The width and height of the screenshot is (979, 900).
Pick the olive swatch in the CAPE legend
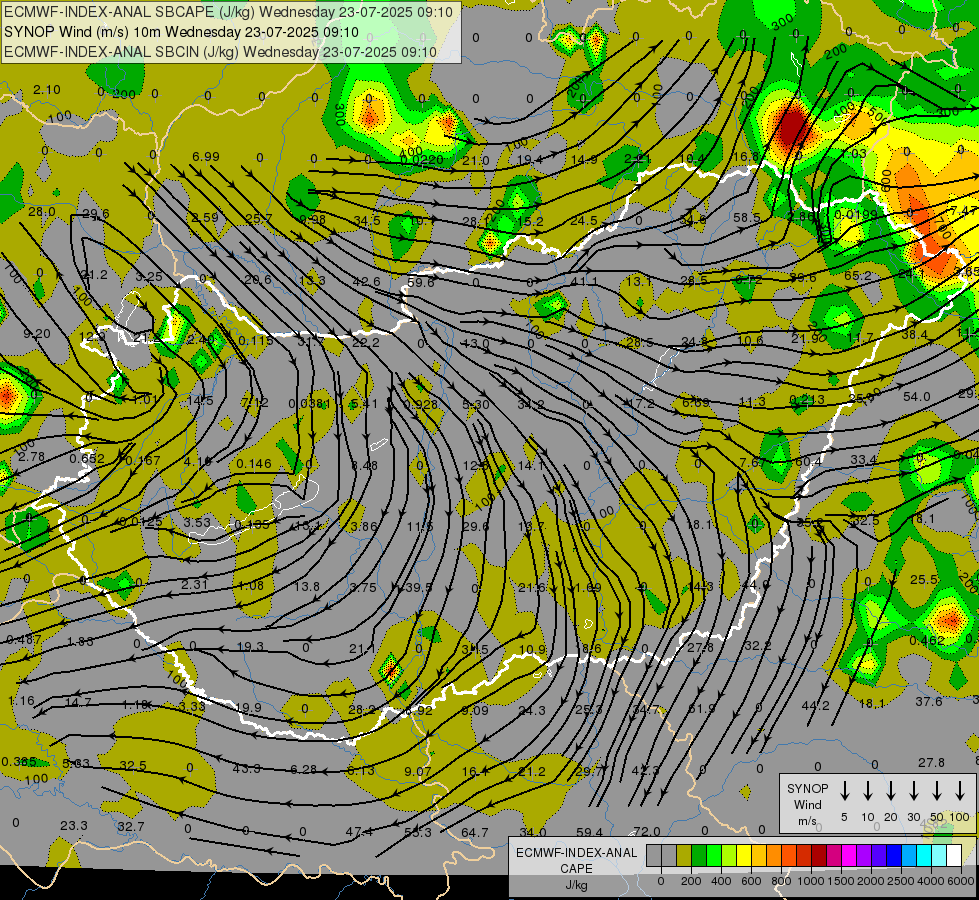click(684, 855)
